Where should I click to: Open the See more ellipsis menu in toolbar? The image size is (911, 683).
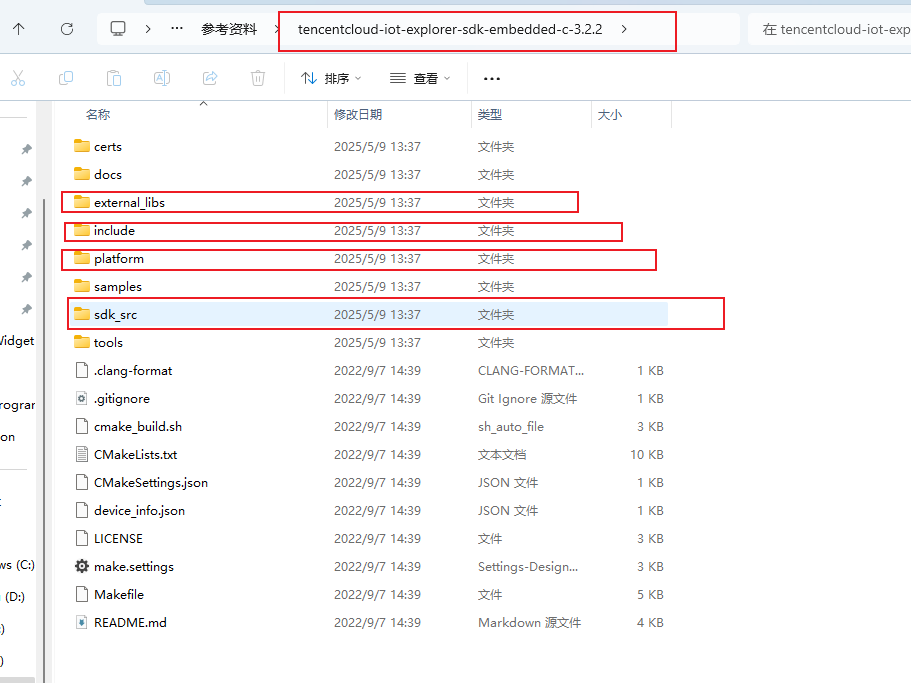[x=492, y=78]
